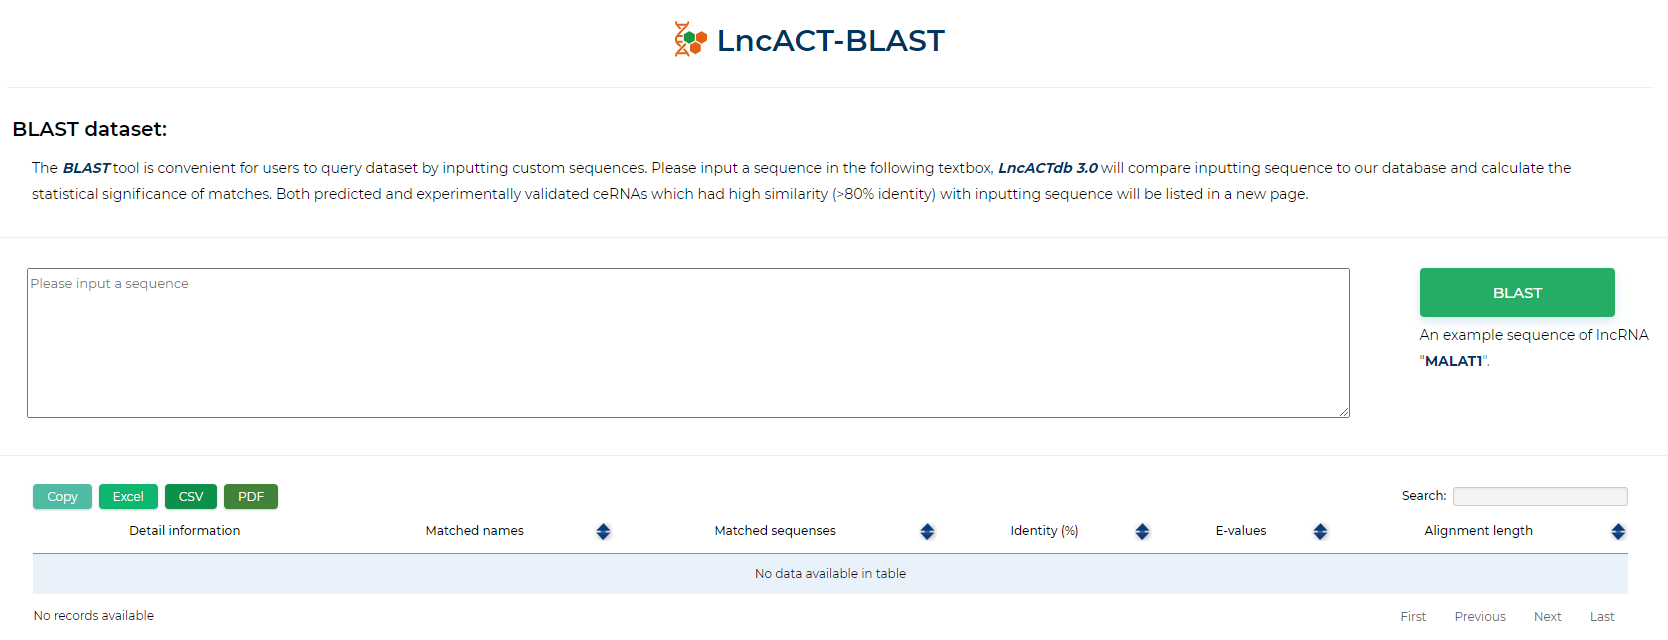Go to First page of results
Screen dimensions: 1668x640
pos(1413,617)
